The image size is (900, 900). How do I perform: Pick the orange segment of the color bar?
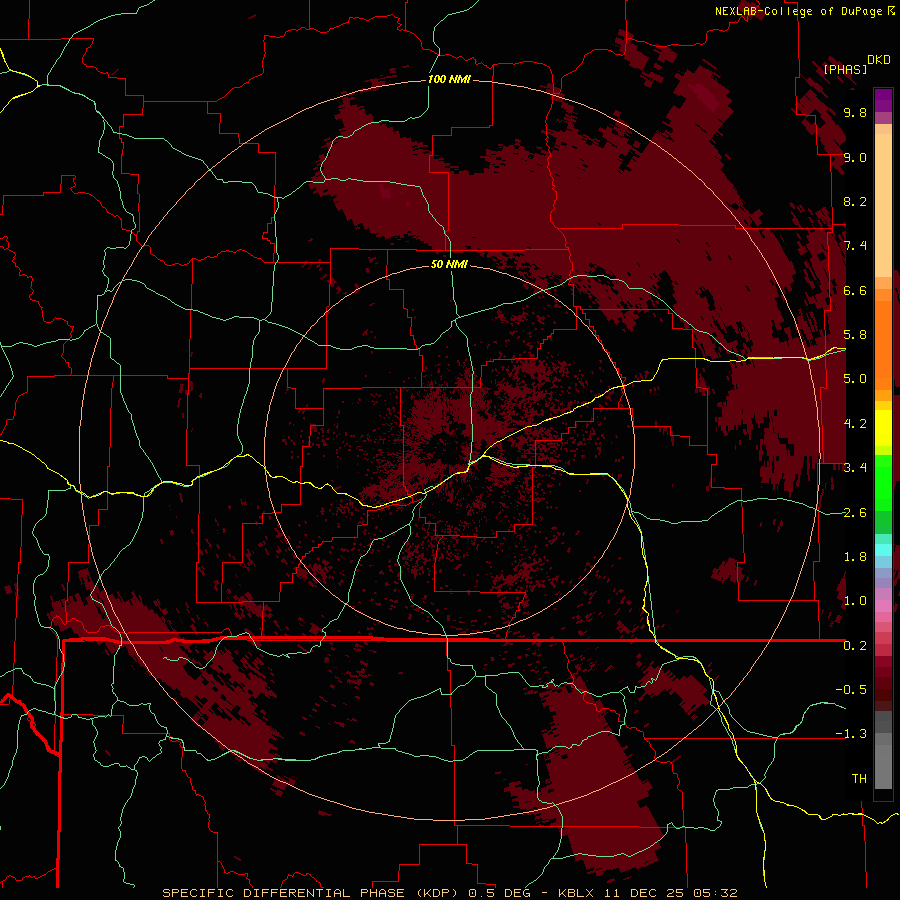coord(883,345)
